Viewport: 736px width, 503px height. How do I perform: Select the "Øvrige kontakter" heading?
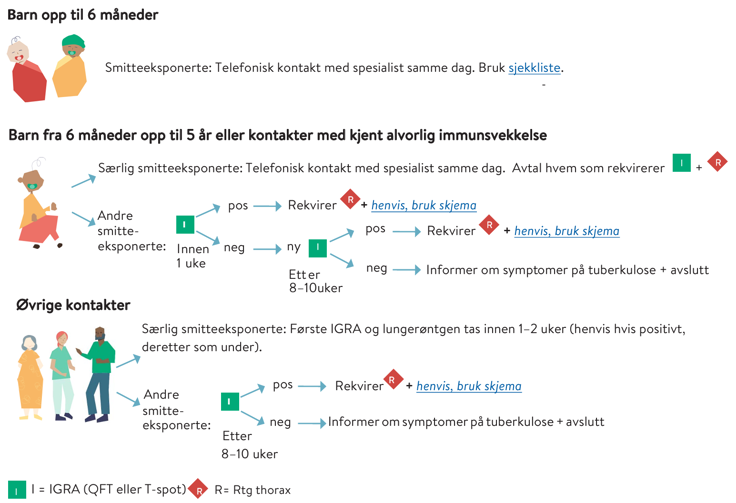pyautogui.click(x=73, y=304)
